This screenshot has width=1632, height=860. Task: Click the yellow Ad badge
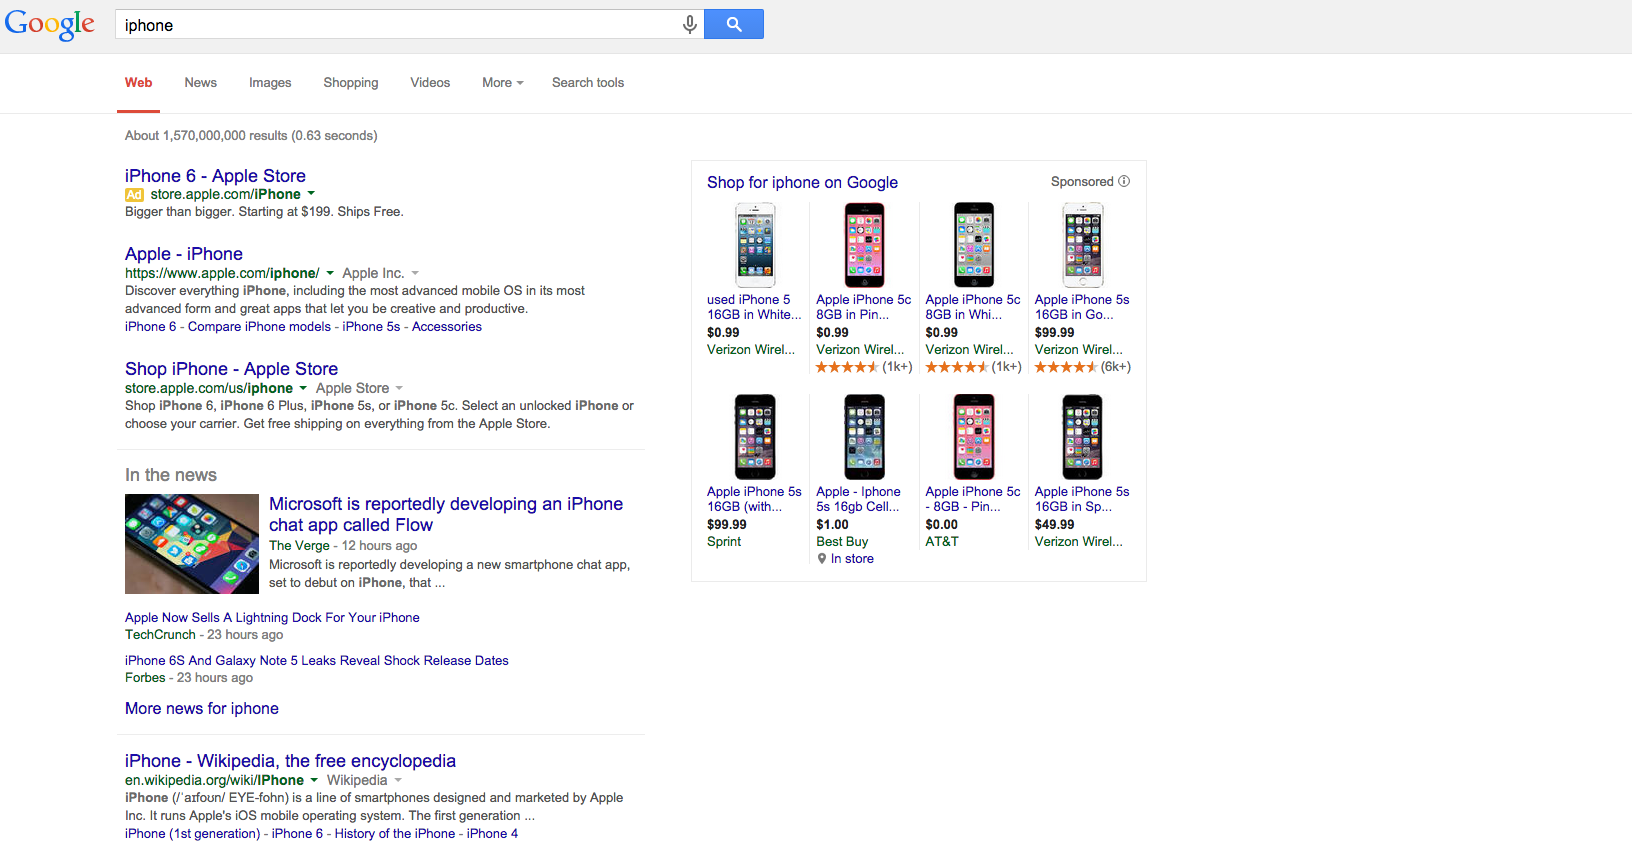[x=134, y=195]
